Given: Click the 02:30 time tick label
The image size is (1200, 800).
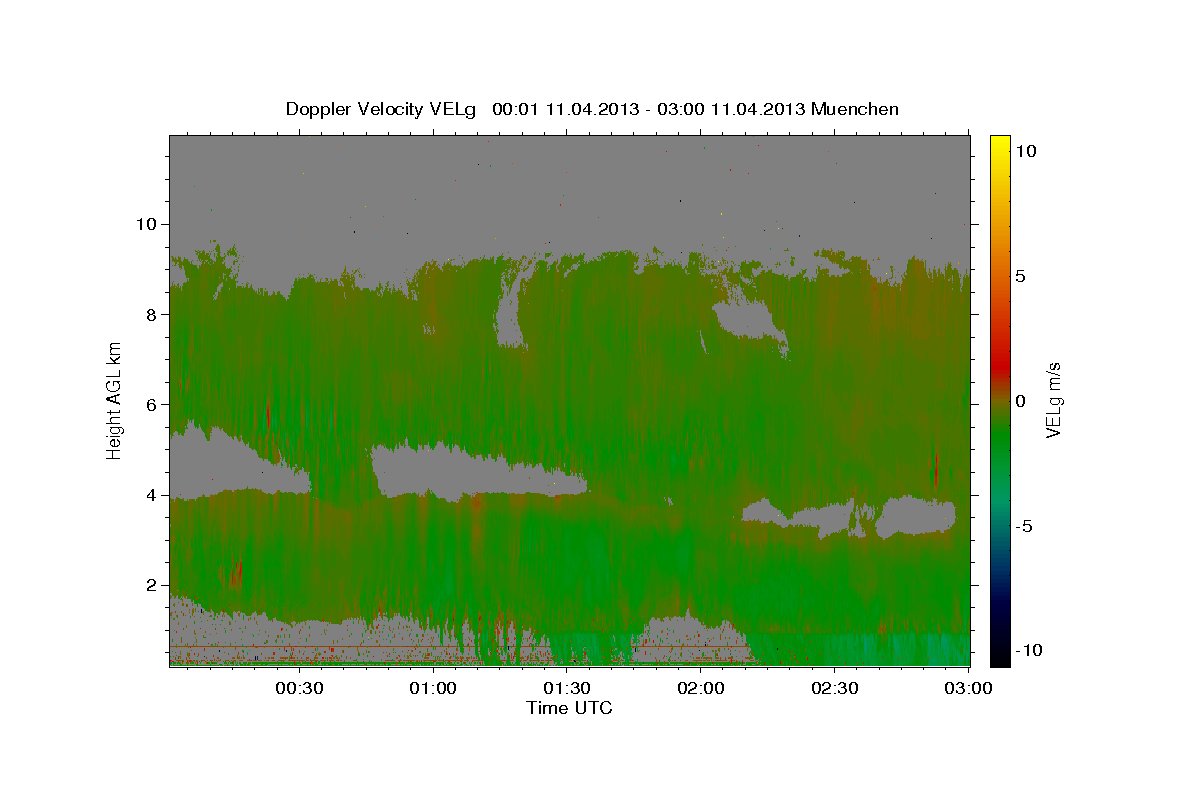Looking at the screenshot, I should 835,688.
